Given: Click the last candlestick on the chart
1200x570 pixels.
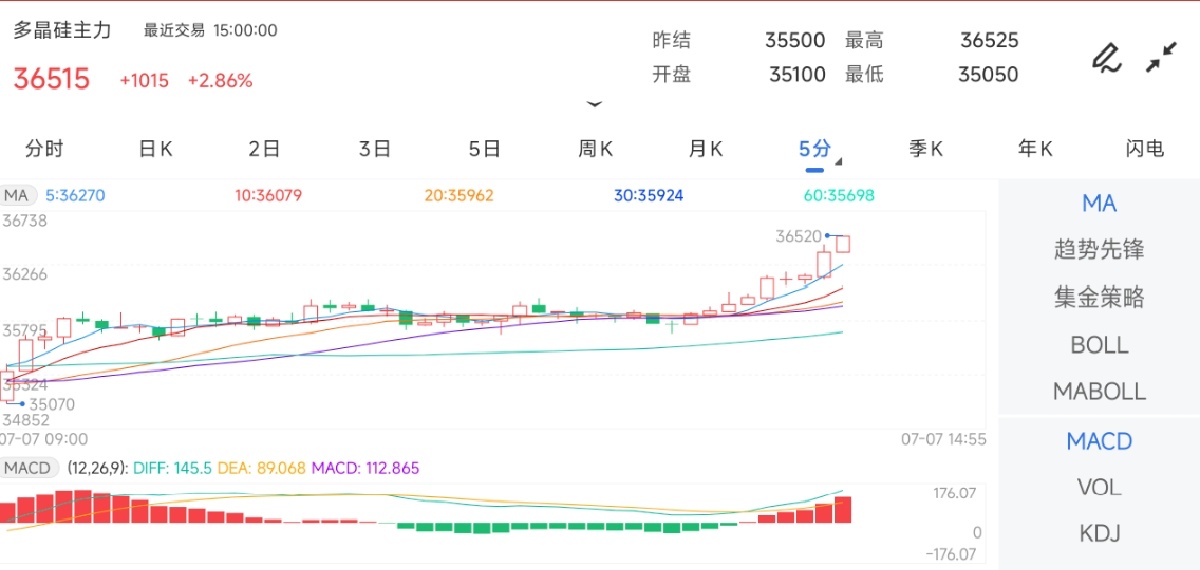Looking at the screenshot, I should coord(843,244).
